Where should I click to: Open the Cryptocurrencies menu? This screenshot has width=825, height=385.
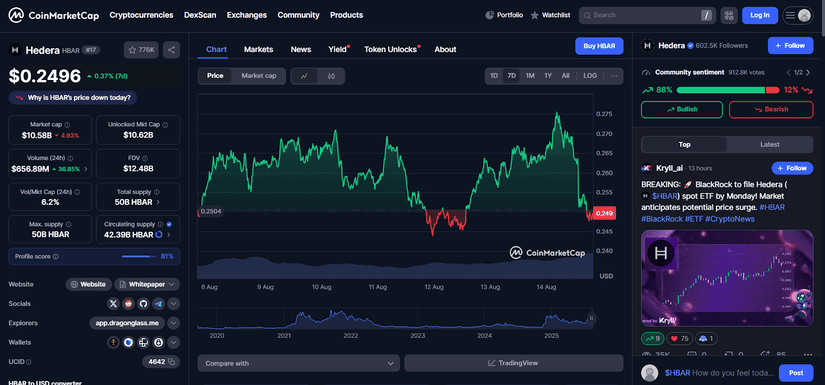click(141, 15)
